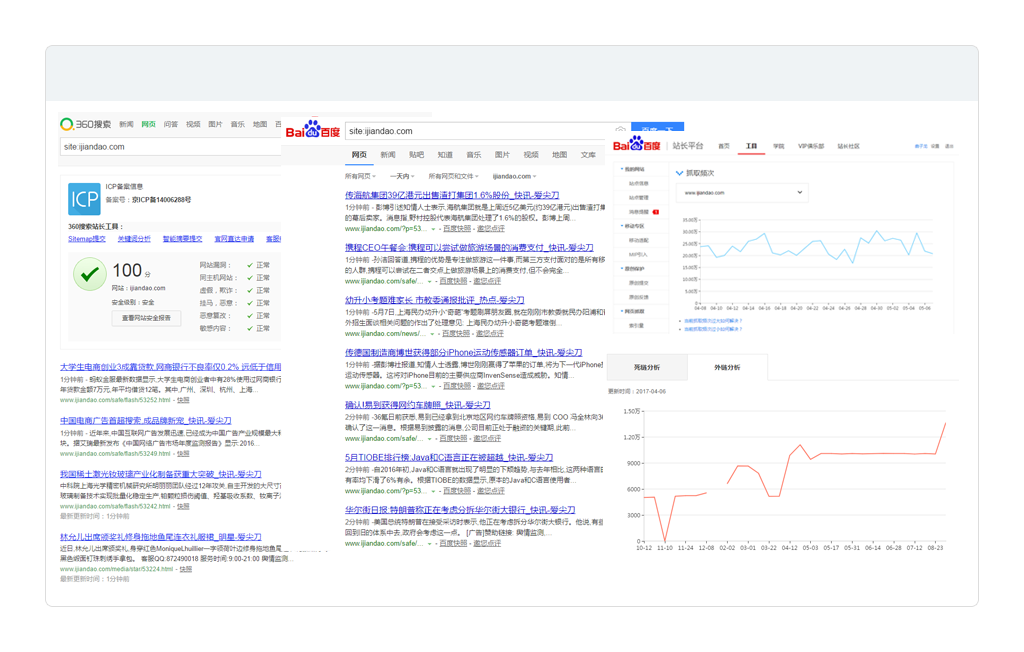Open result 我国稀土激光钕玻璃产业化
Screen dimensions: 1024x652
[161, 474]
